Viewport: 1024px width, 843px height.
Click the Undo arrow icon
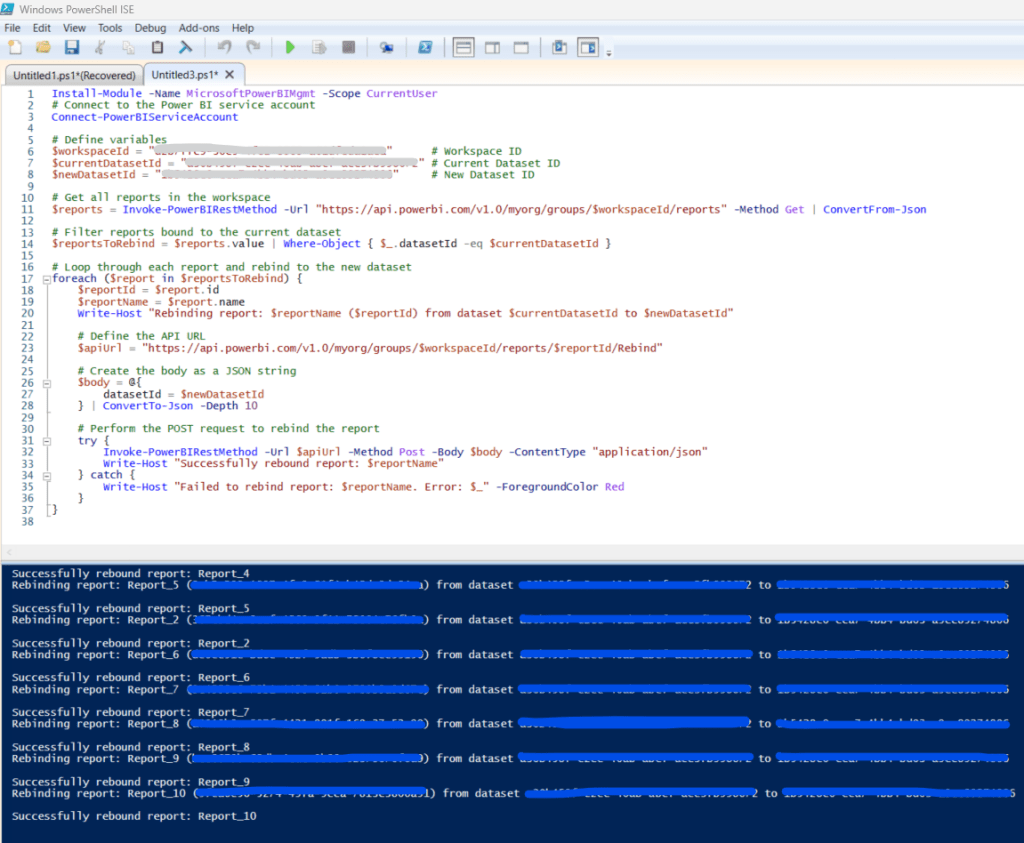(224, 47)
